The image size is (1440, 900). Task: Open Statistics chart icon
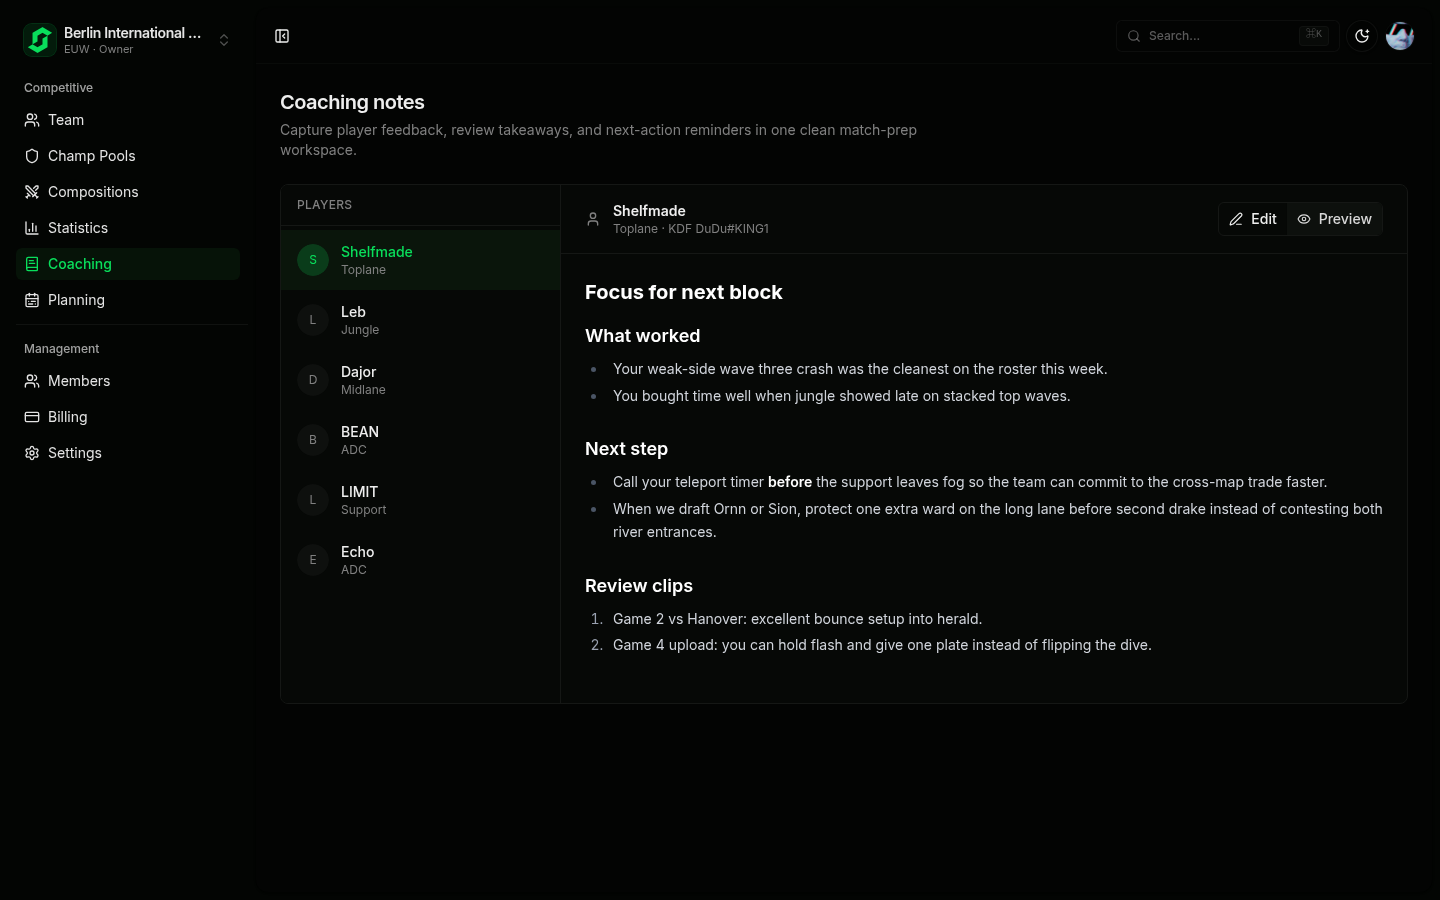(32, 228)
